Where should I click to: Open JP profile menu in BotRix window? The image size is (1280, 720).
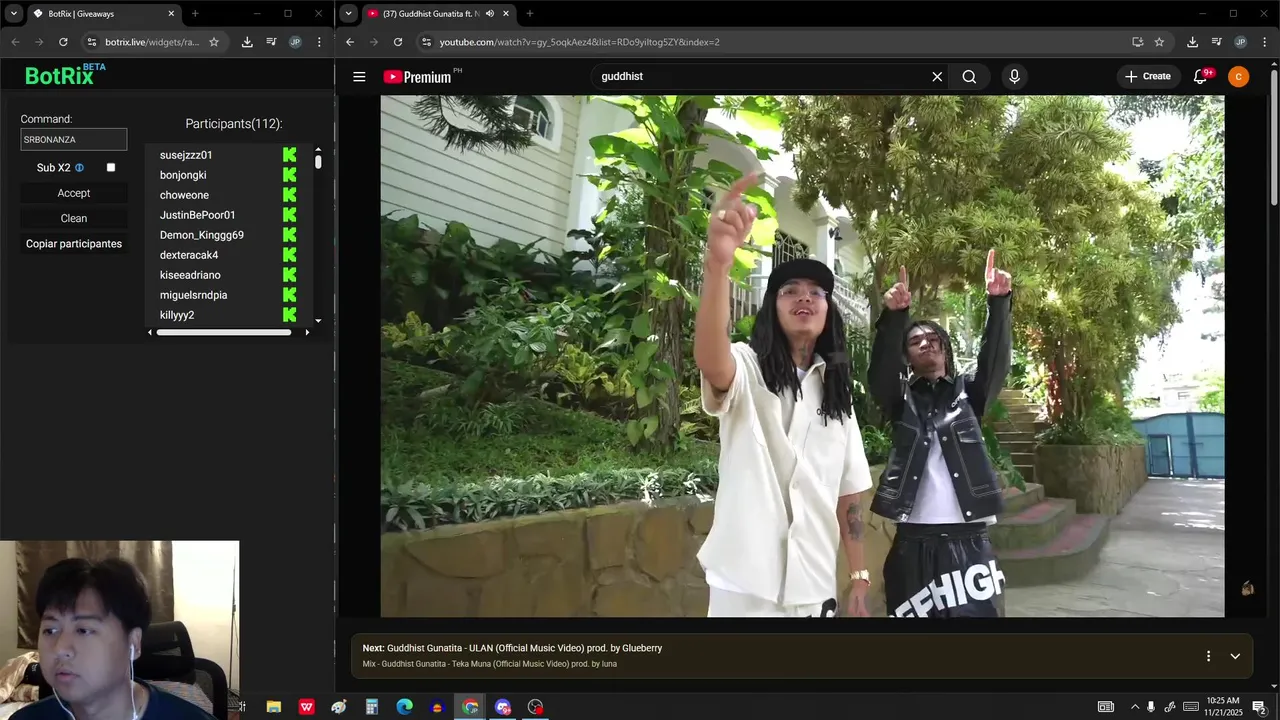[295, 42]
